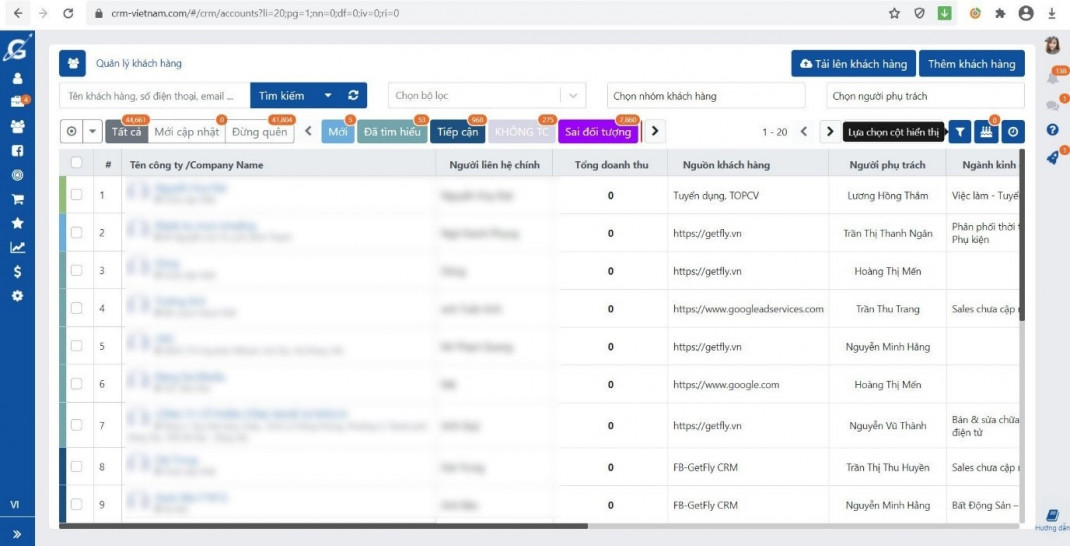
Task: Click the customer name search input field
Action: pos(154,96)
